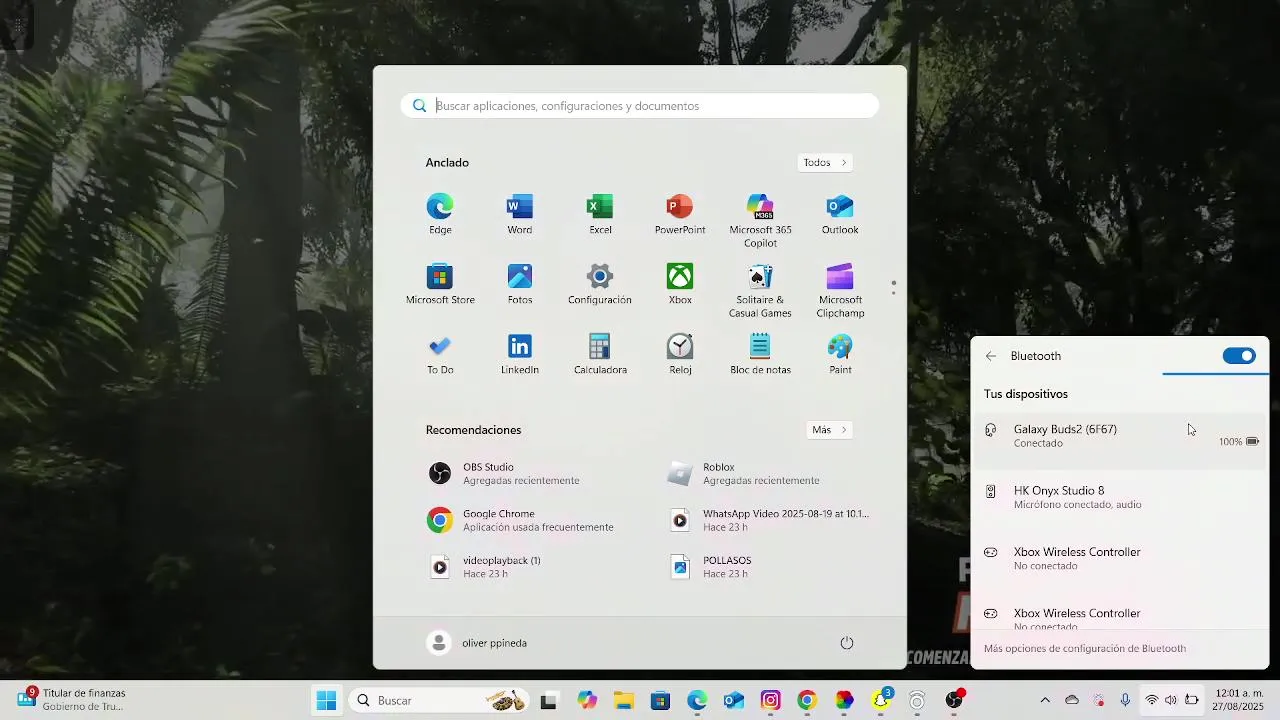The image size is (1280, 720).
Task: Click the page dots beside pinned apps
Action: pyautogui.click(x=893, y=288)
